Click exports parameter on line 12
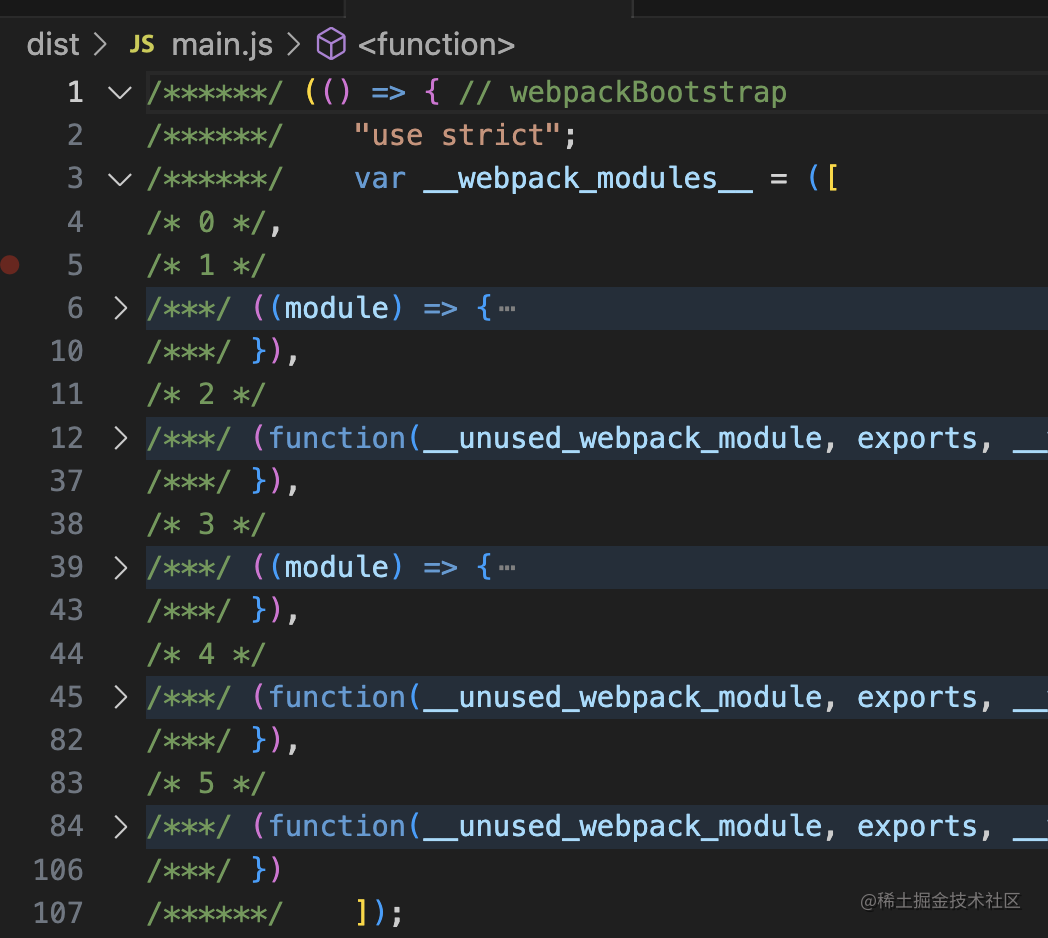The height and width of the screenshot is (938, 1048). [917, 439]
